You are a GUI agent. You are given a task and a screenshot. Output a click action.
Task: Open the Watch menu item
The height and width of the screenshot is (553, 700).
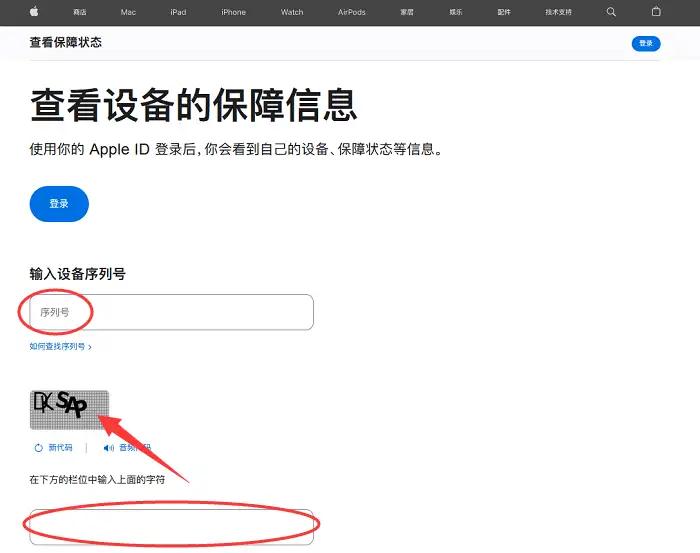(x=292, y=12)
